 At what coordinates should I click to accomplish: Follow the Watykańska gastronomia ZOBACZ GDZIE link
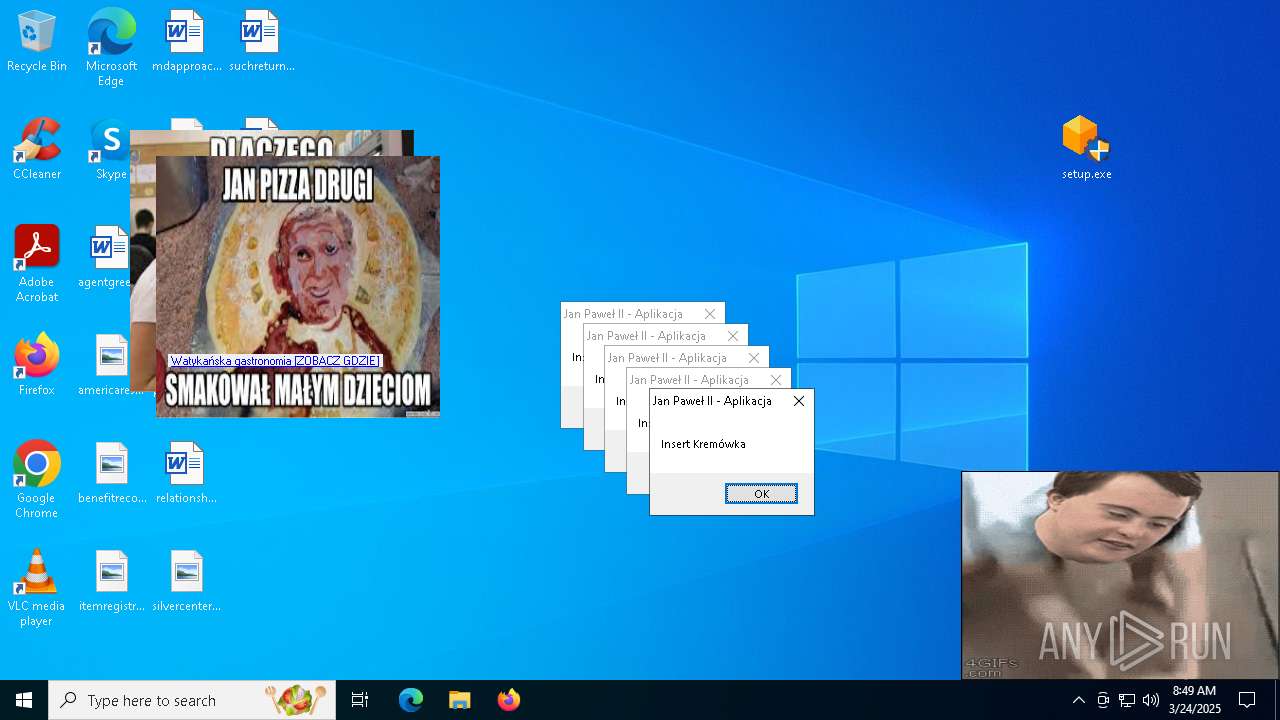point(275,361)
